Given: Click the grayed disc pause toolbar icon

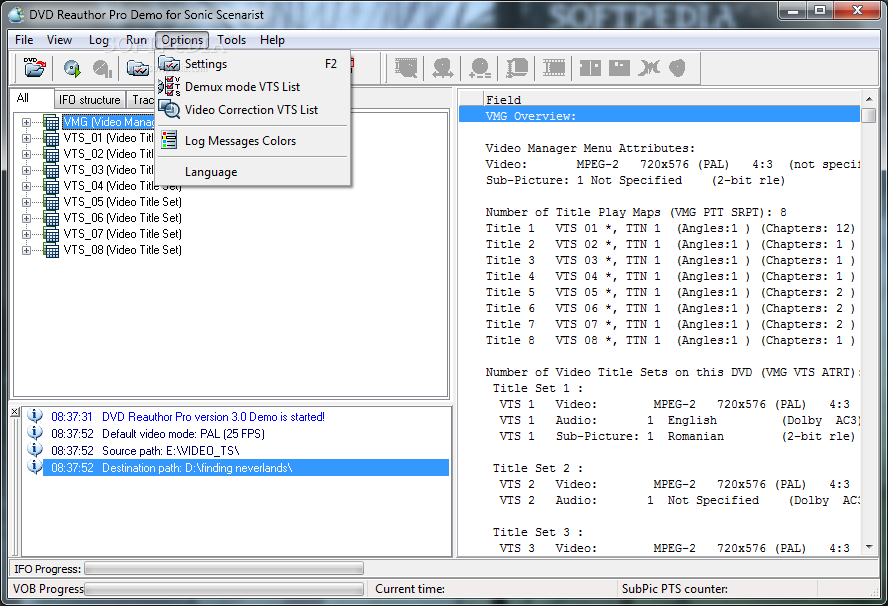Looking at the screenshot, I should (102, 68).
